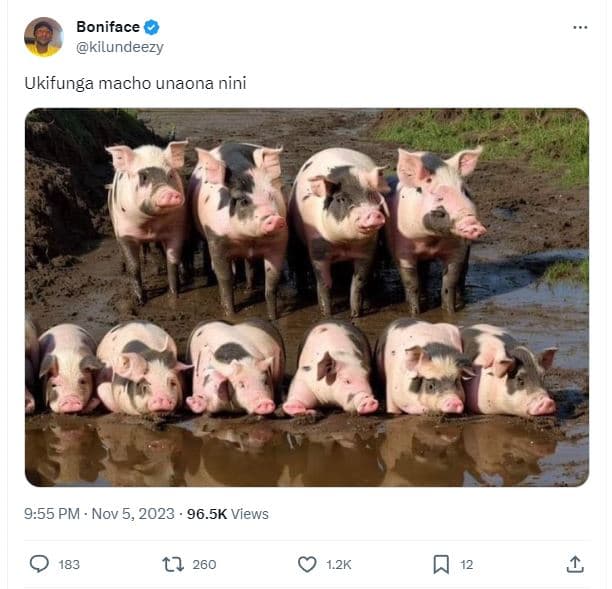Open the tweet's more options menu
Image resolution: width=612 pixels, height=589 pixels.
(x=580, y=27)
